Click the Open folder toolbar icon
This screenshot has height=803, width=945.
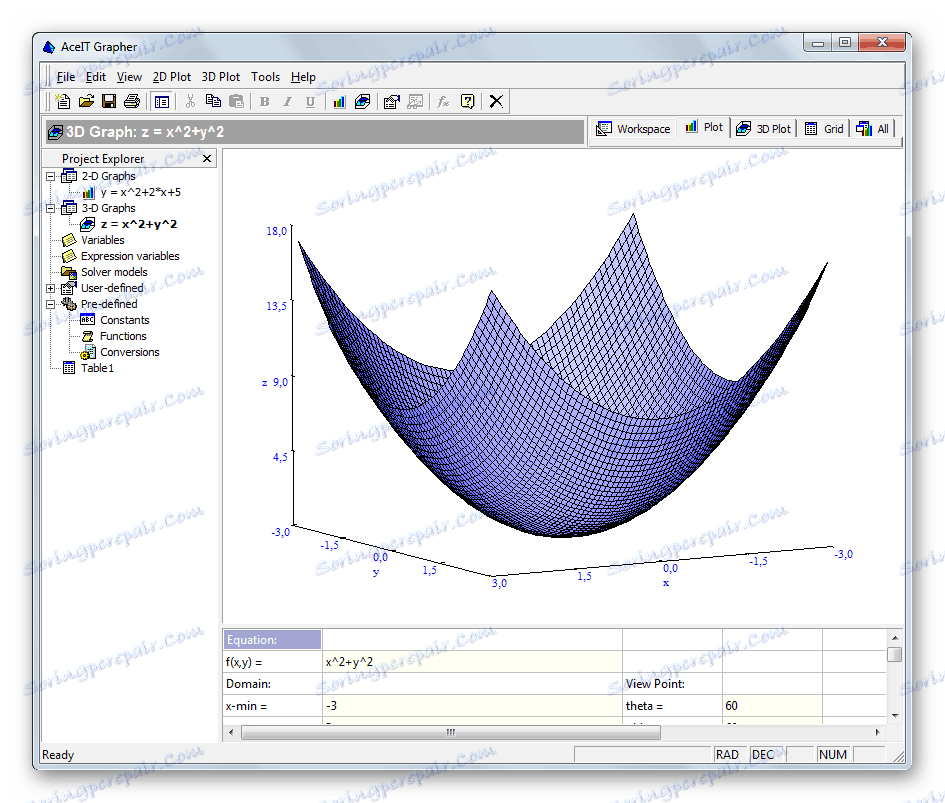pyautogui.click(x=86, y=101)
